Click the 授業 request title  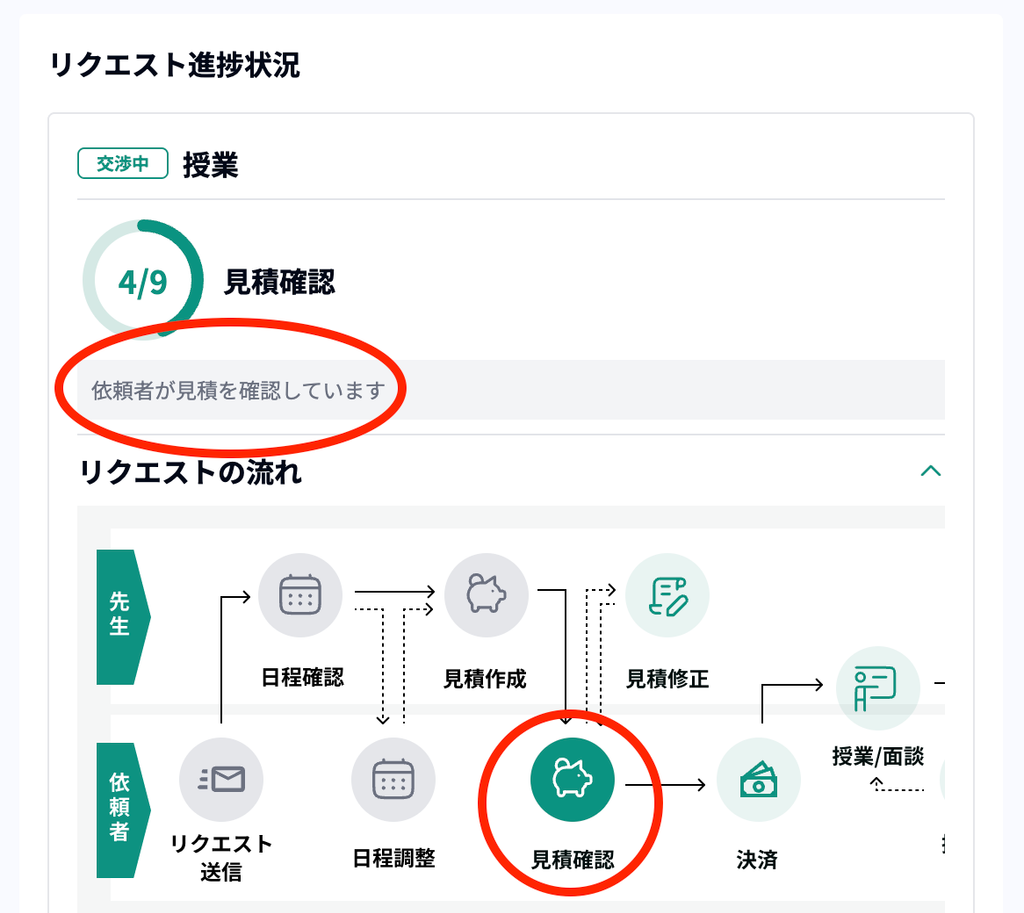tap(210, 165)
